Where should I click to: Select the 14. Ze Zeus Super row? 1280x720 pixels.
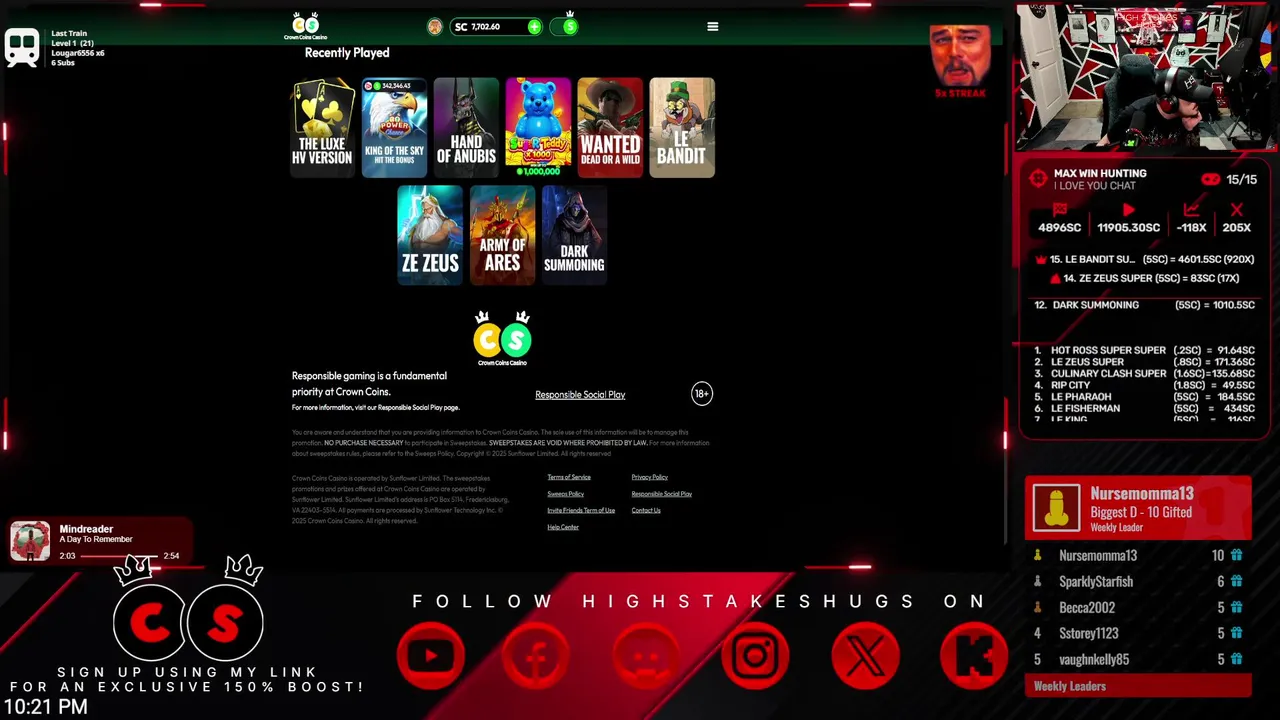click(1144, 279)
